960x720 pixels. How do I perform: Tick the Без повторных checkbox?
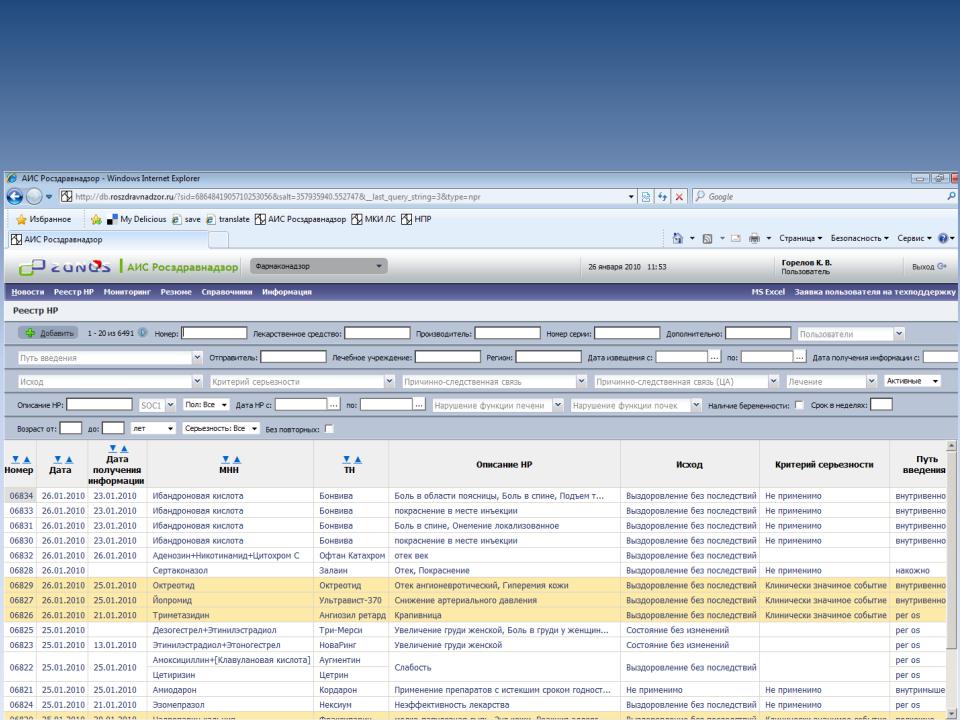(329, 429)
